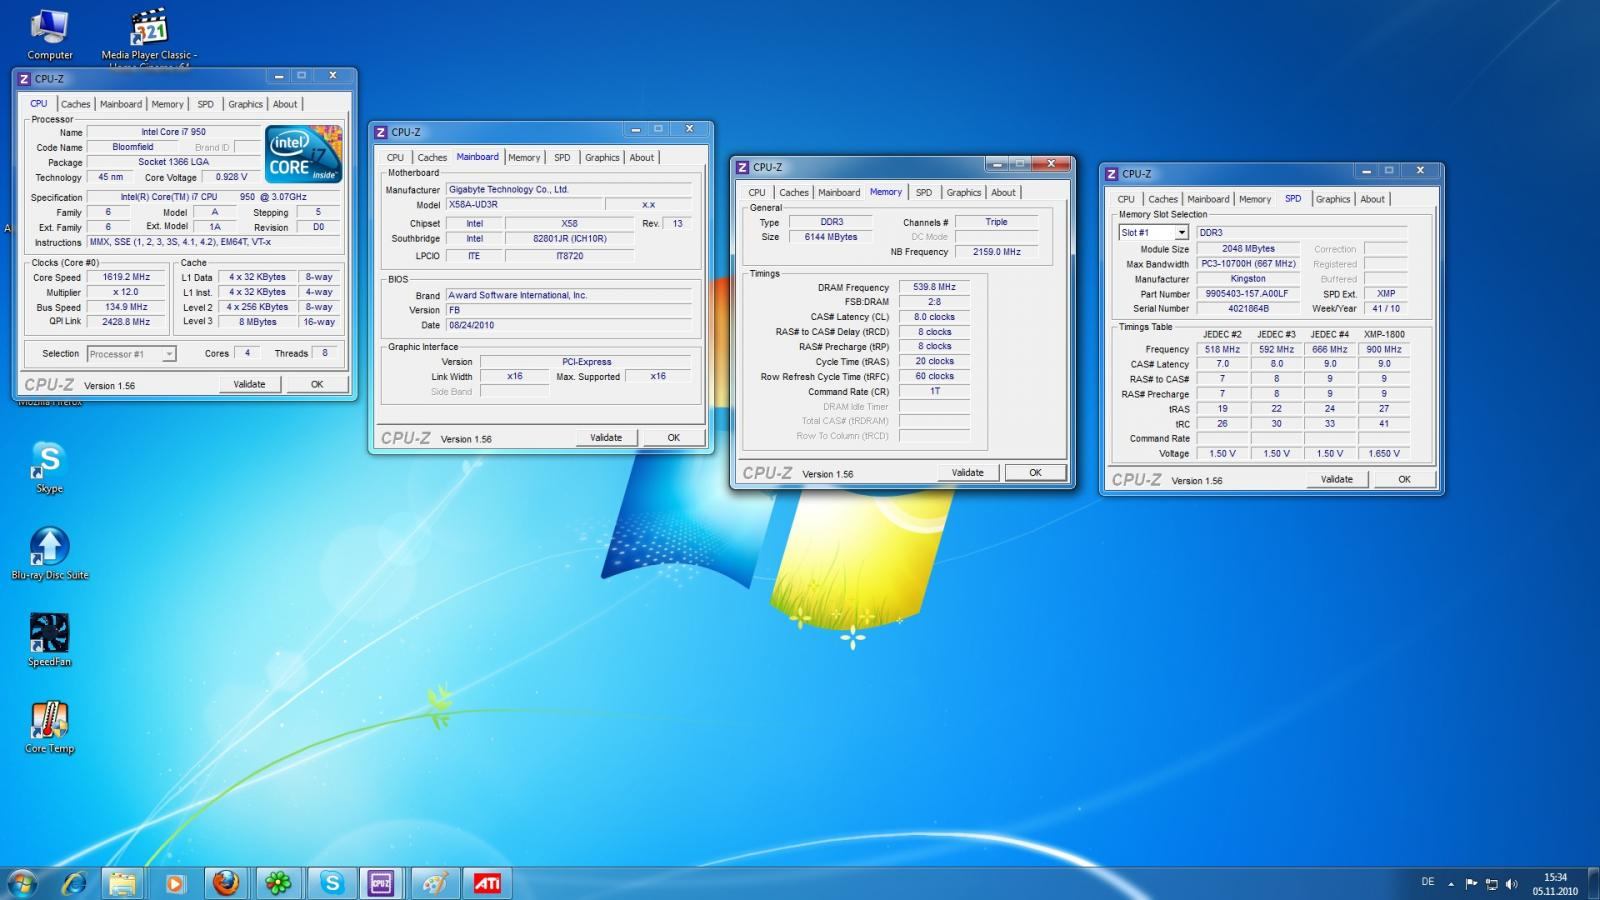Click the Z icon in the CPU window title bar

tap(24, 79)
